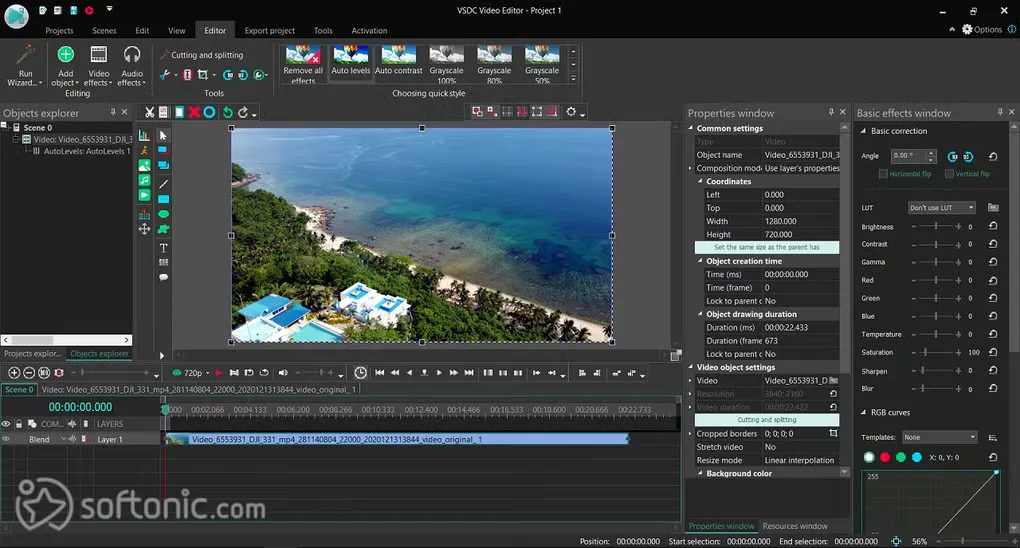
Task: Open the Run Wizard tool
Action: tap(25, 65)
